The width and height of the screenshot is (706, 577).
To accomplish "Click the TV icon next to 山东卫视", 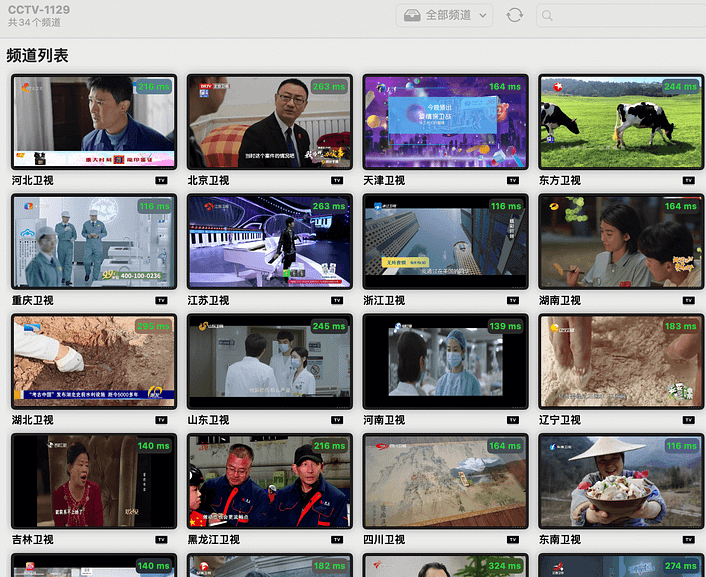I will [337, 420].
